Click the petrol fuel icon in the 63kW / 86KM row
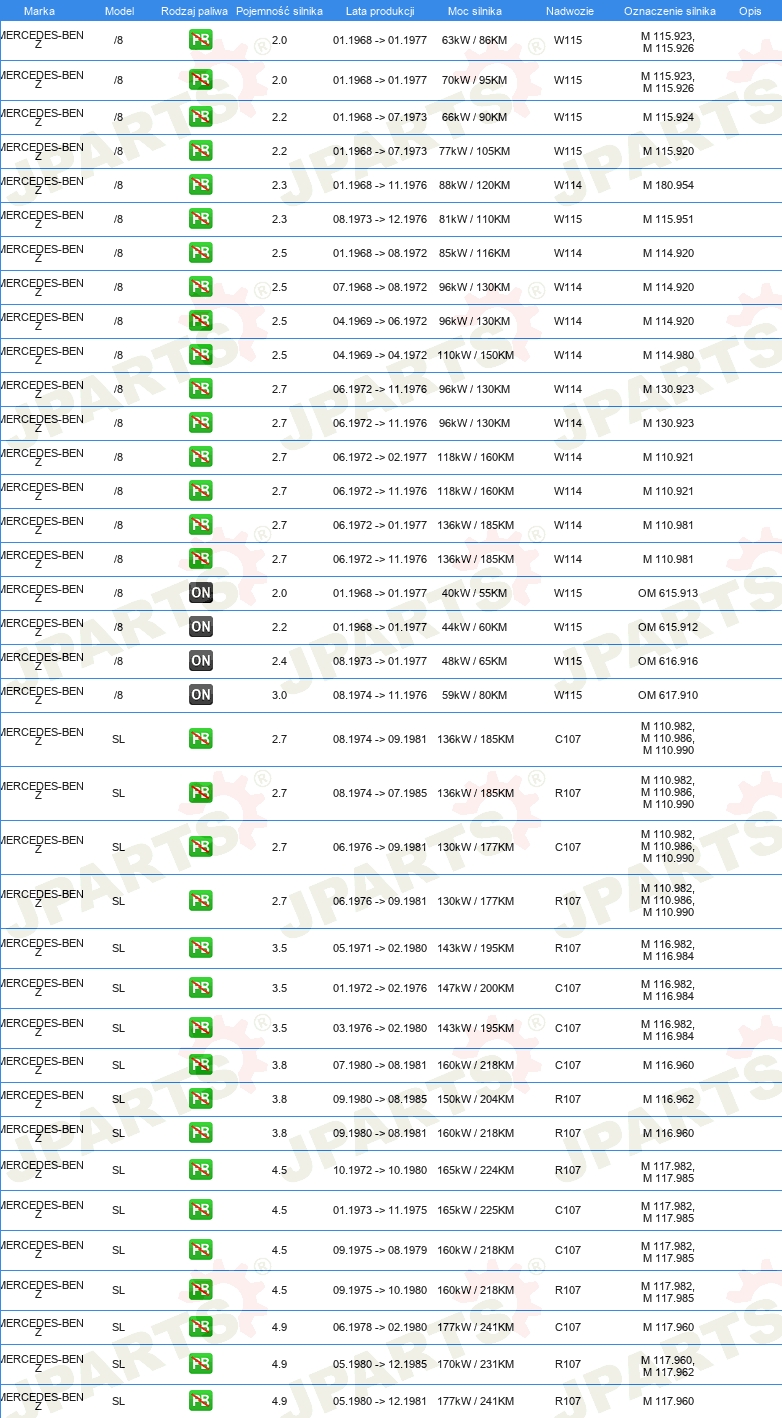This screenshot has width=782, height=1418. 201,41
